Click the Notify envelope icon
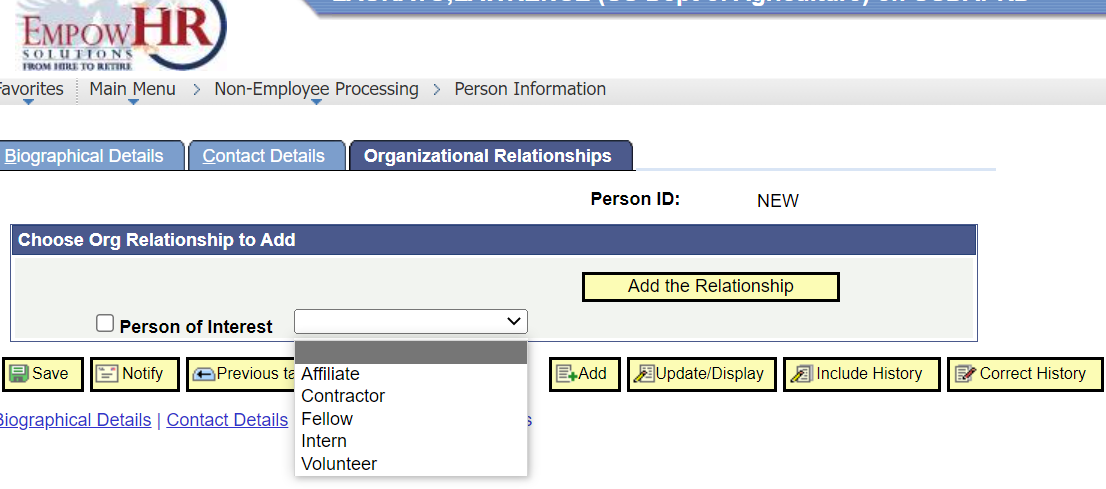 (x=107, y=374)
